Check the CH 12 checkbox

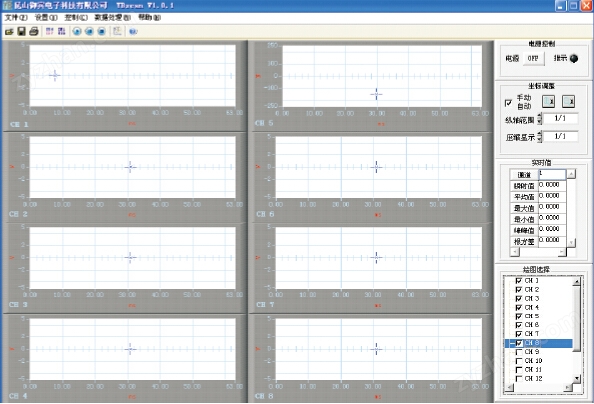pos(519,379)
